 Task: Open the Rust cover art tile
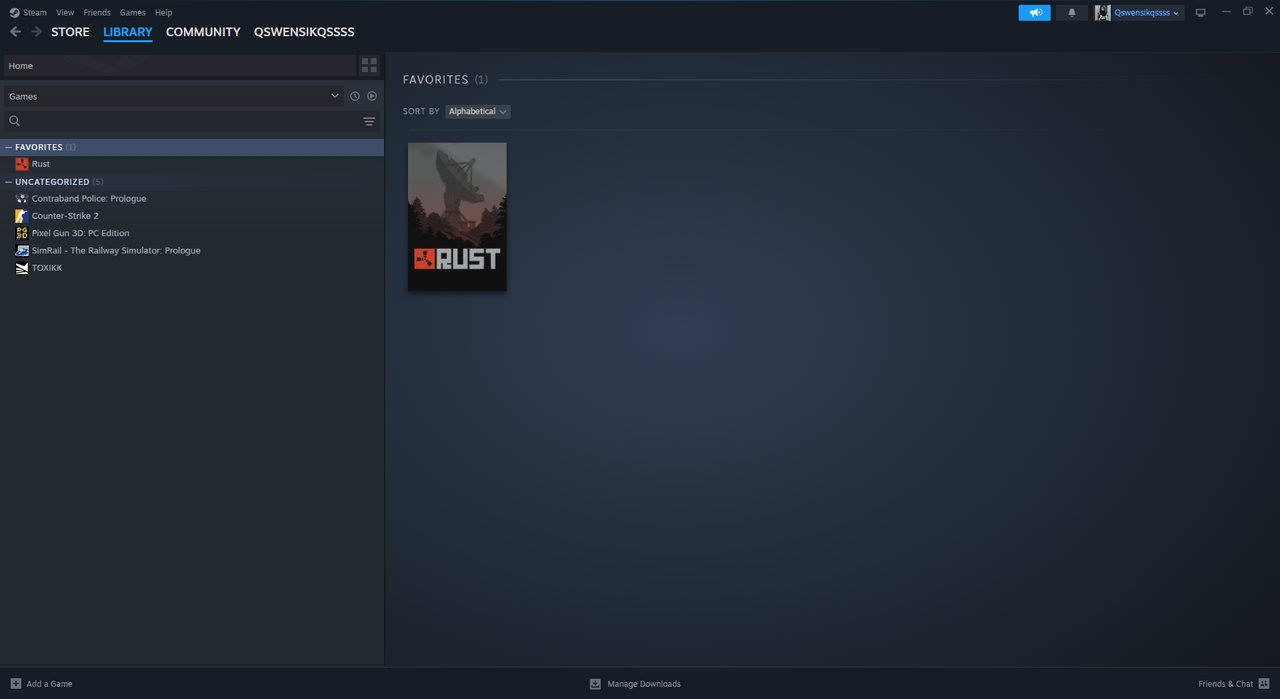tap(457, 217)
